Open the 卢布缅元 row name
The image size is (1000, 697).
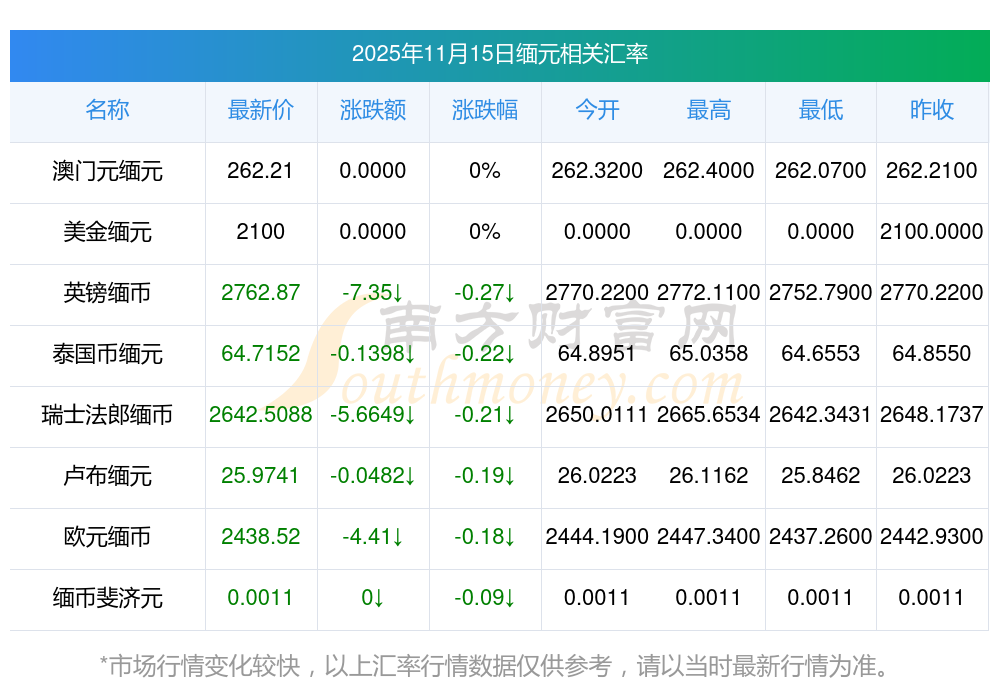(x=107, y=476)
